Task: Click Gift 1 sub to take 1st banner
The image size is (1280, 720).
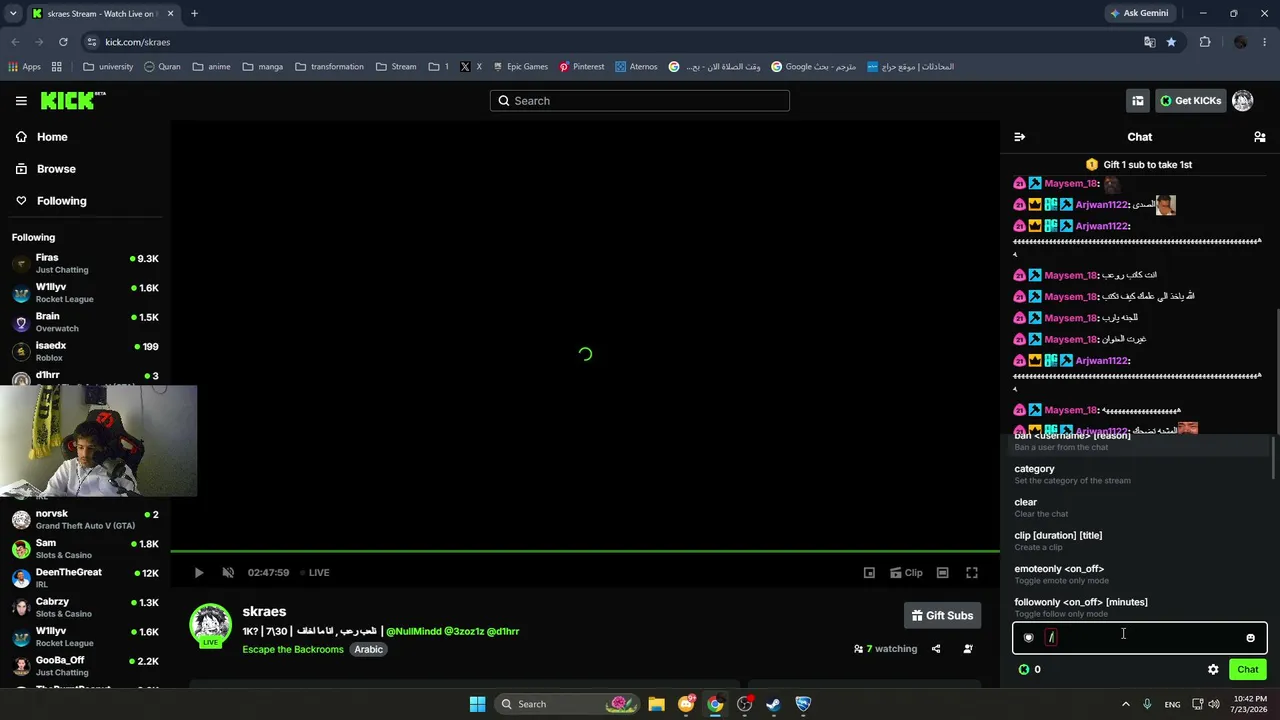Action: click(x=1140, y=164)
